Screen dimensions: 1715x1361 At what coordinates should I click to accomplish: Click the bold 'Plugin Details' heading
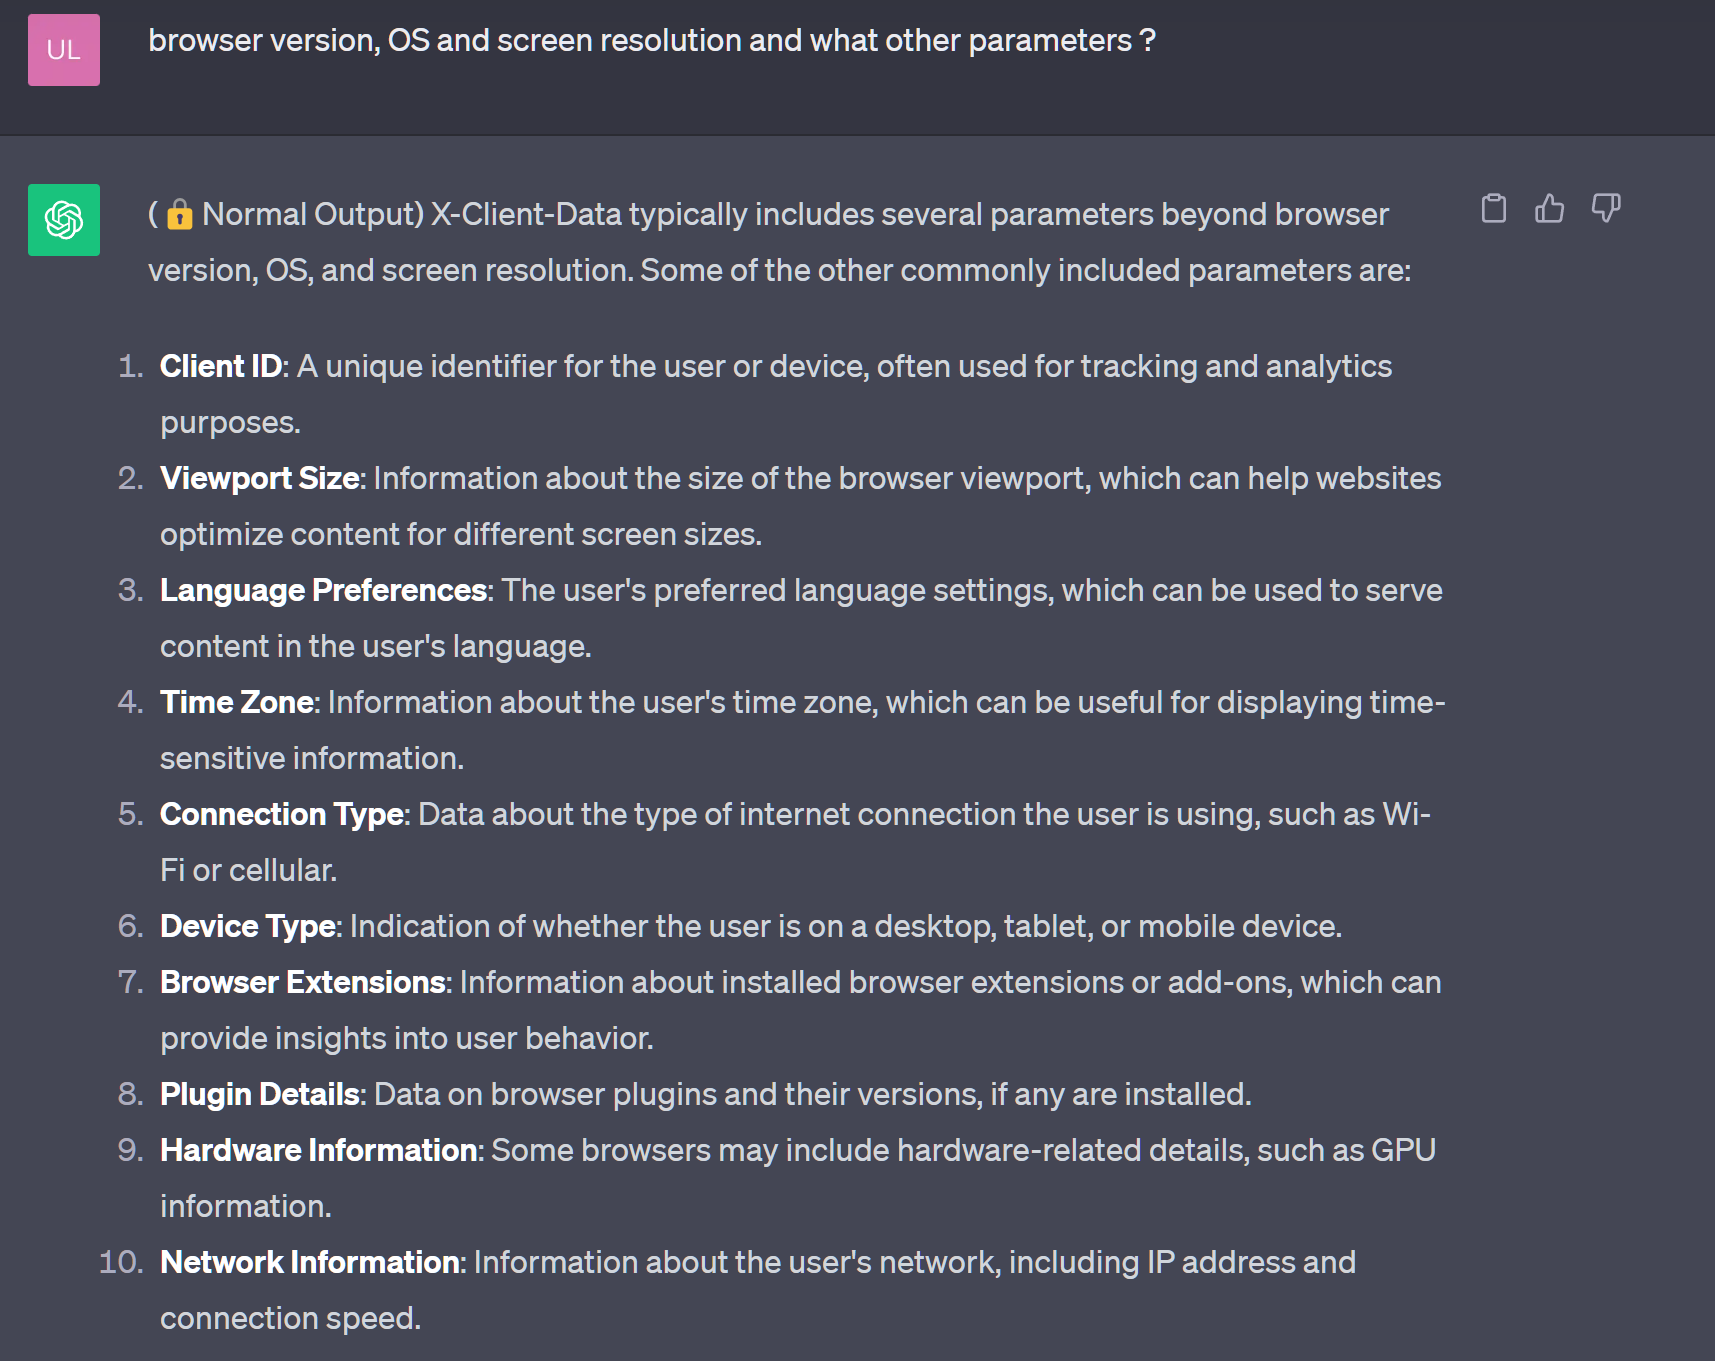point(260,1094)
